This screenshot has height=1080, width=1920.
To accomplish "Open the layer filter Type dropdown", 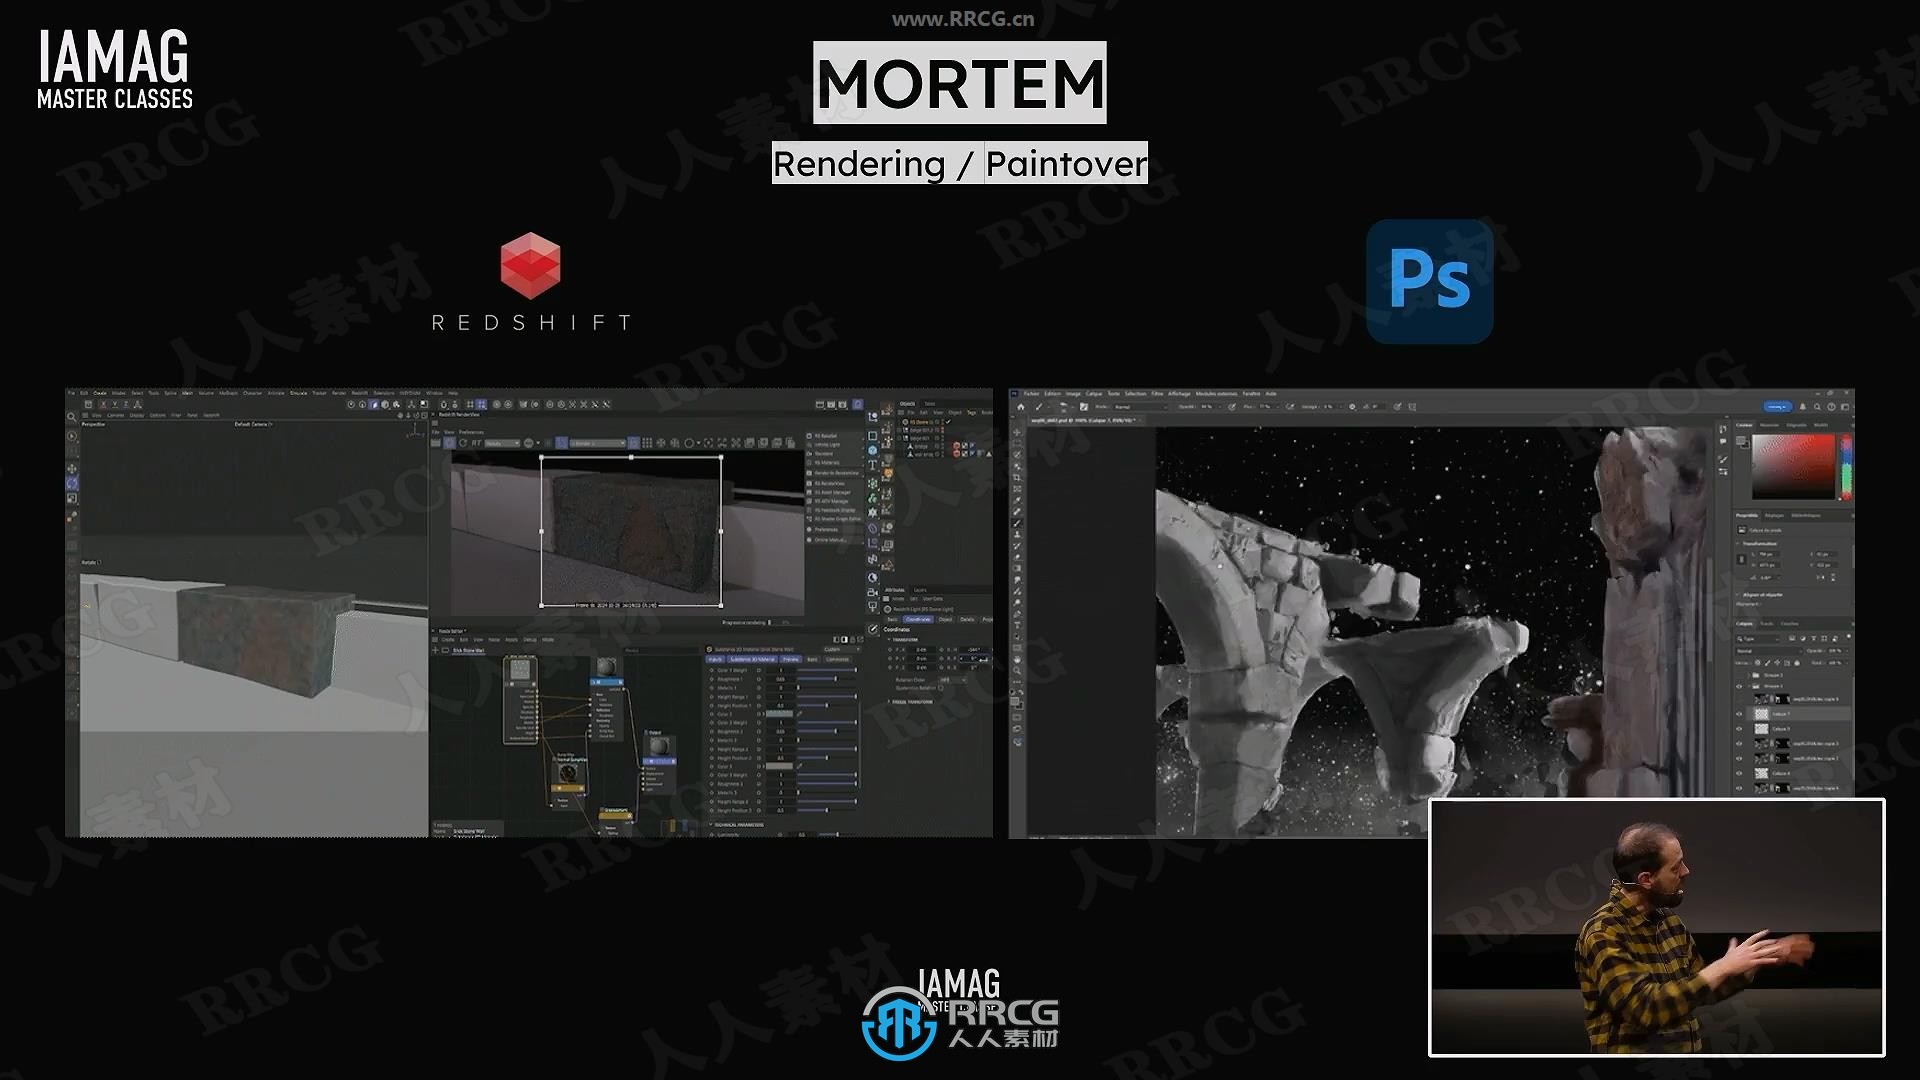I will point(1759,638).
